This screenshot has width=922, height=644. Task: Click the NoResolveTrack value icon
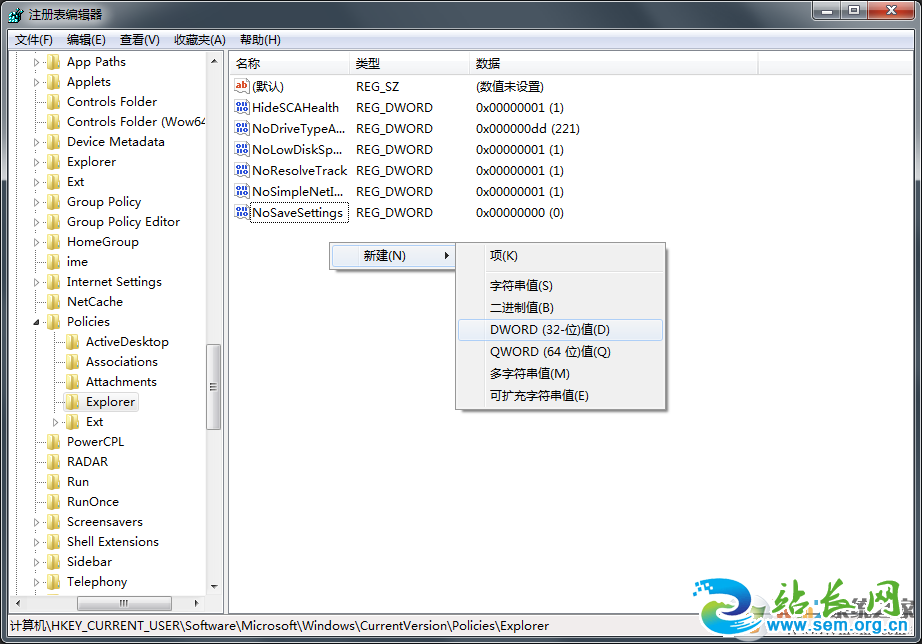pyautogui.click(x=241, y=170)
